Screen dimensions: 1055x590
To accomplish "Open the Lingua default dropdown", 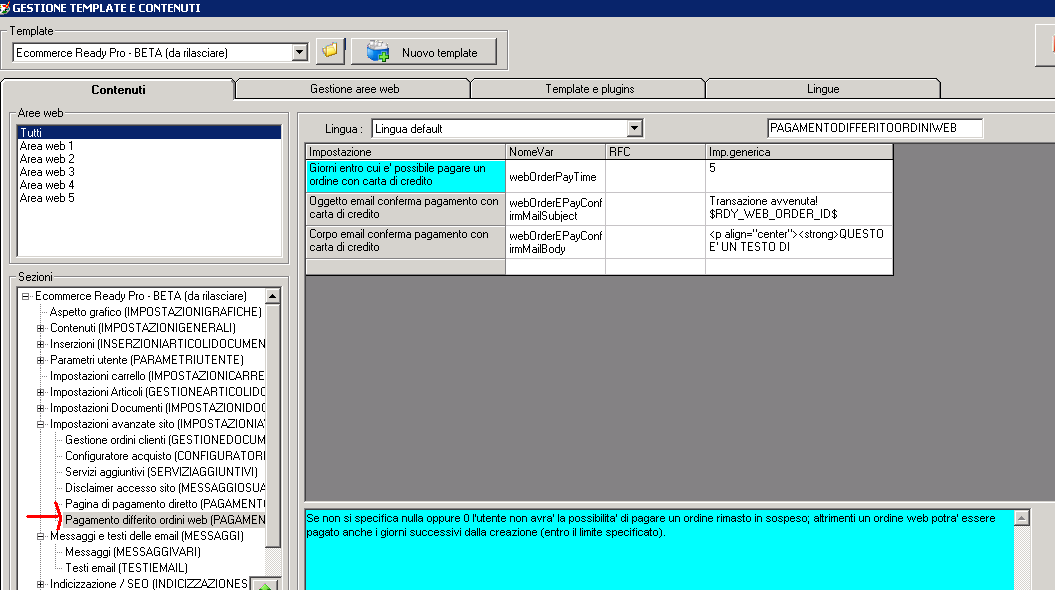I will coord(634,128).
